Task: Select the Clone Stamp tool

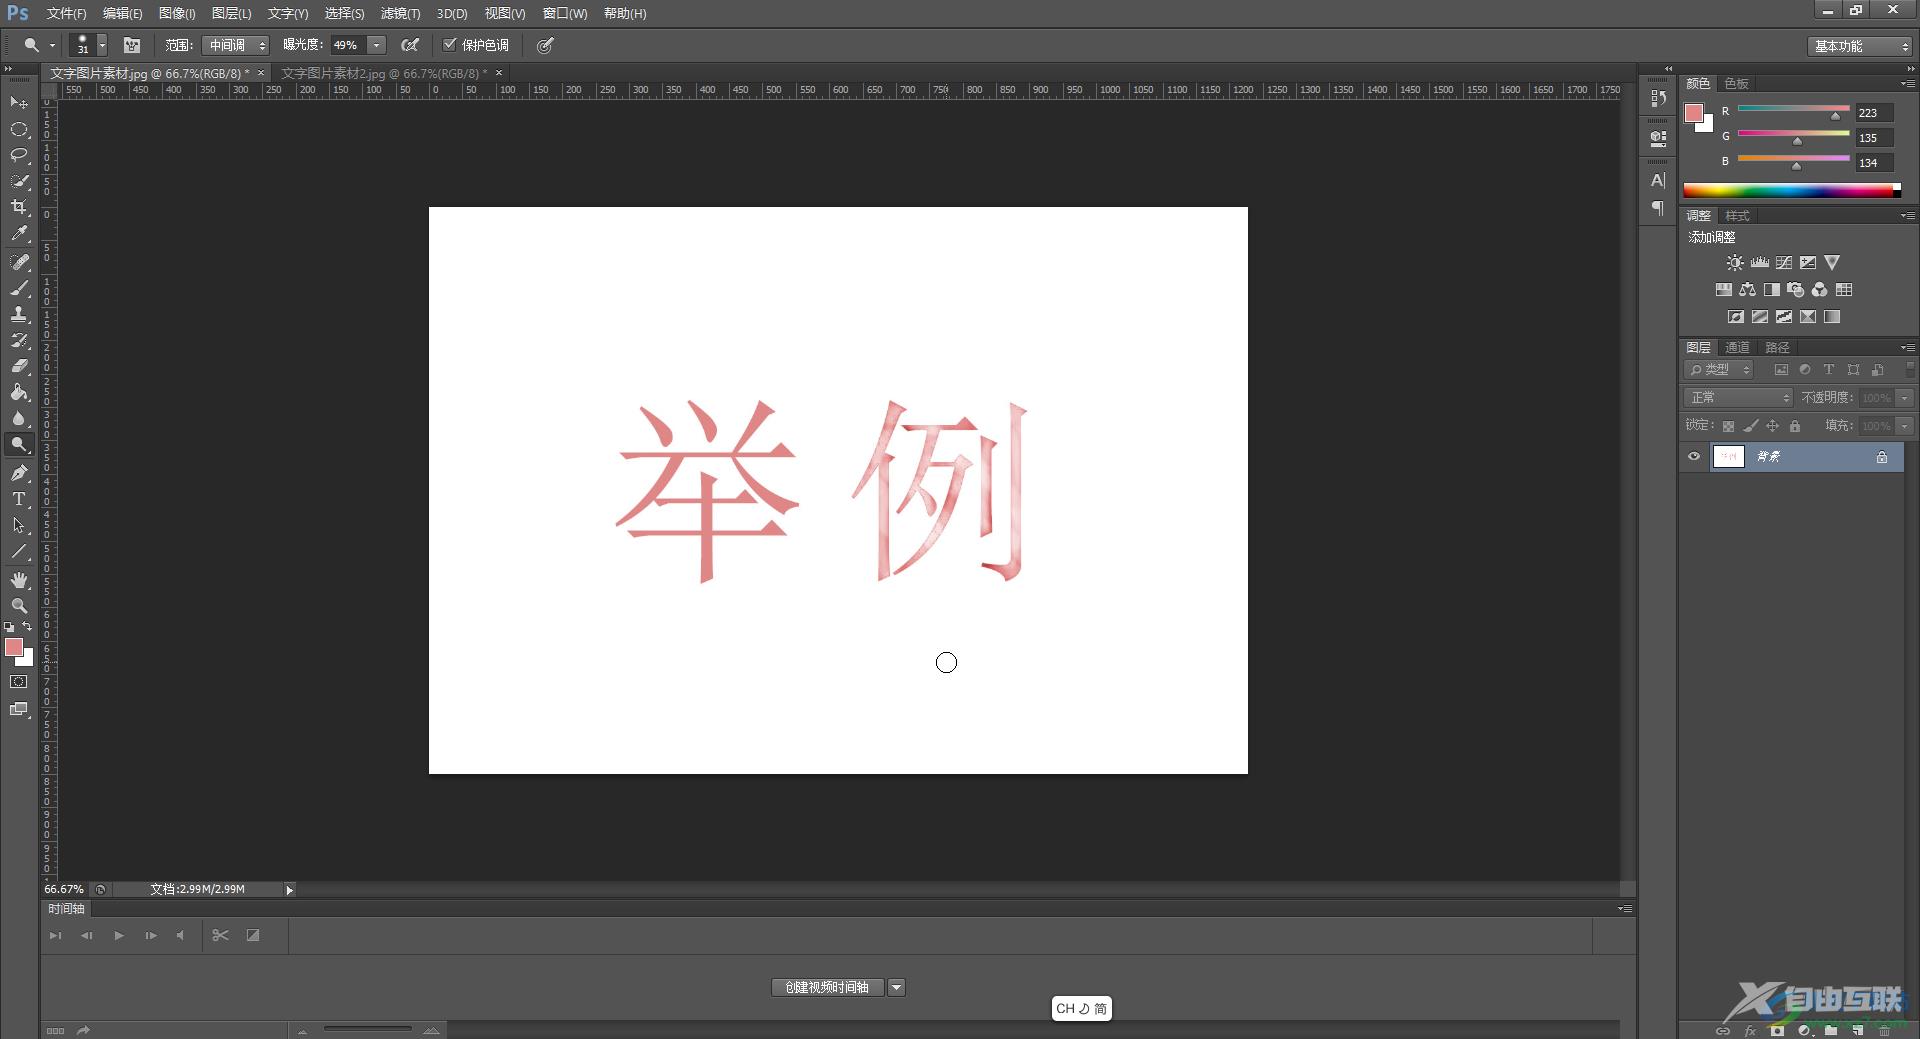Action: (19, 314)
